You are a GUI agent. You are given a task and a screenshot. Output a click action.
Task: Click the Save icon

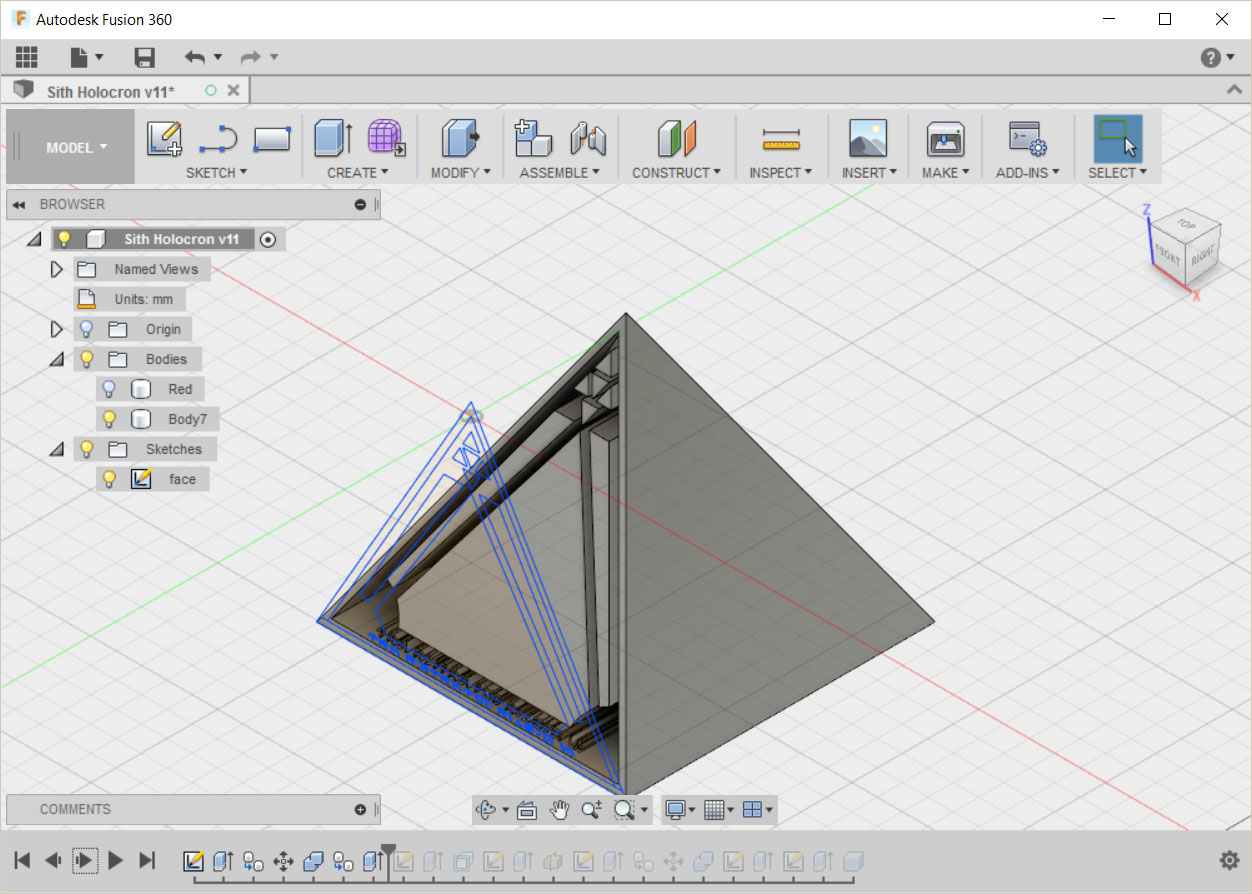tap(145, 57)
